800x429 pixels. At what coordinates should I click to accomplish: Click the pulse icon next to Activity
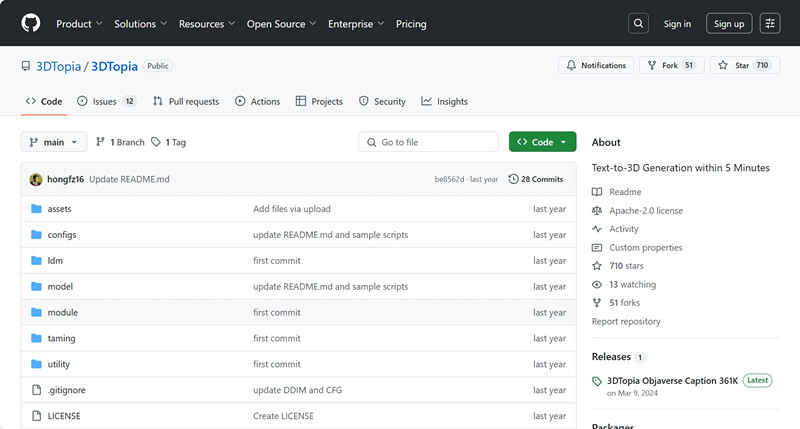pos(597,229)
